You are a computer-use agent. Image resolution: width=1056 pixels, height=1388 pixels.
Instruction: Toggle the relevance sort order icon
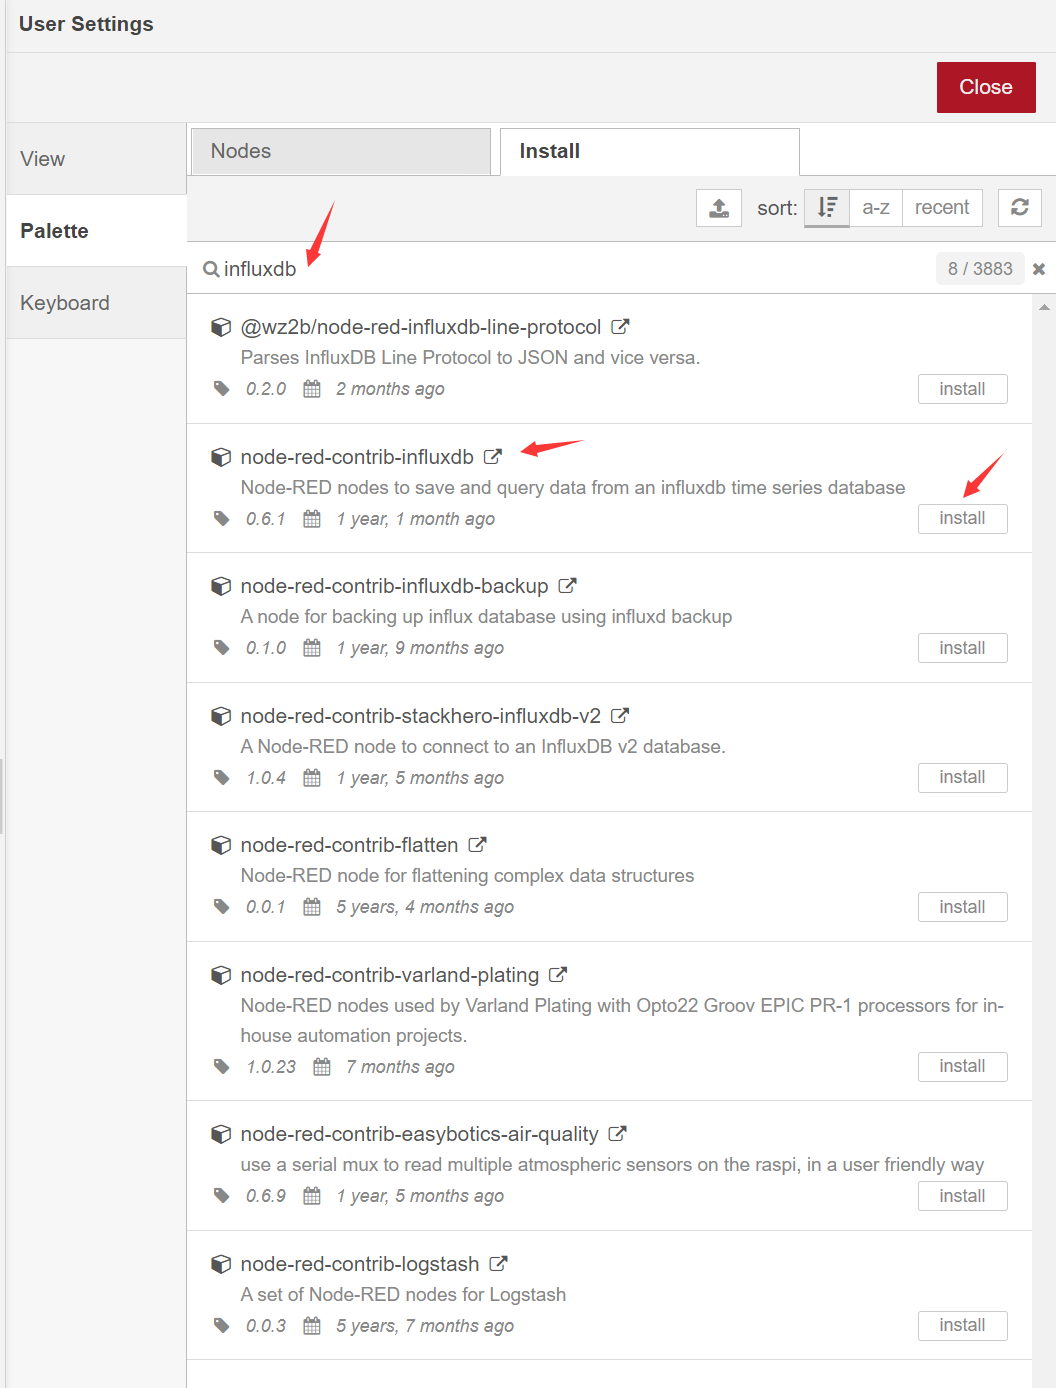(827, 208)
